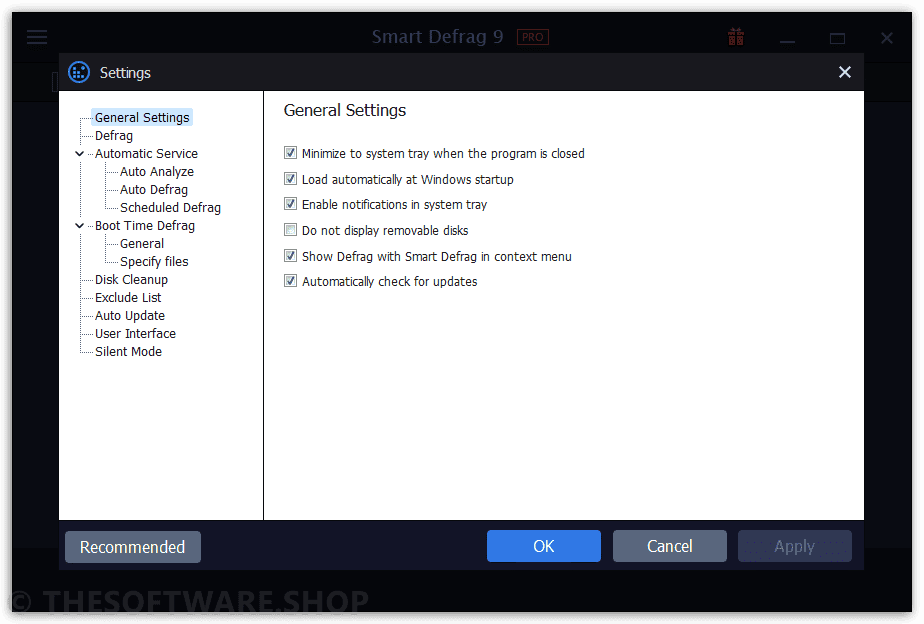Image resolution: width=924 pixels, height=624 pixels.
Task: Toggle Show Defrag in context menu checkbox
Action: [290, 256]
